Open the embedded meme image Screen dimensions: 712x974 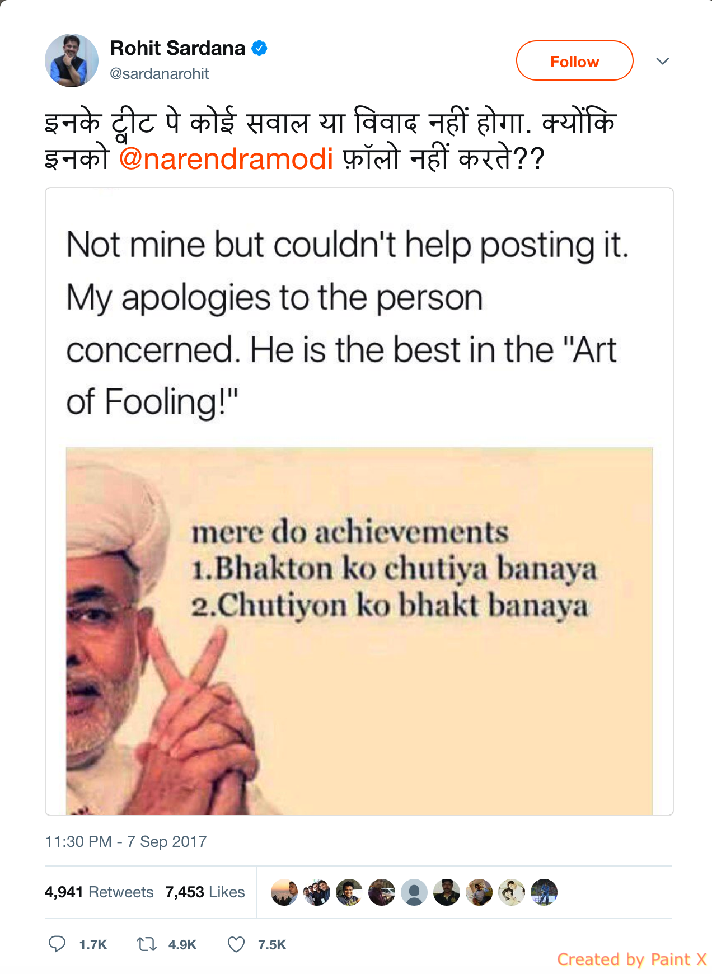click(359, 630)
